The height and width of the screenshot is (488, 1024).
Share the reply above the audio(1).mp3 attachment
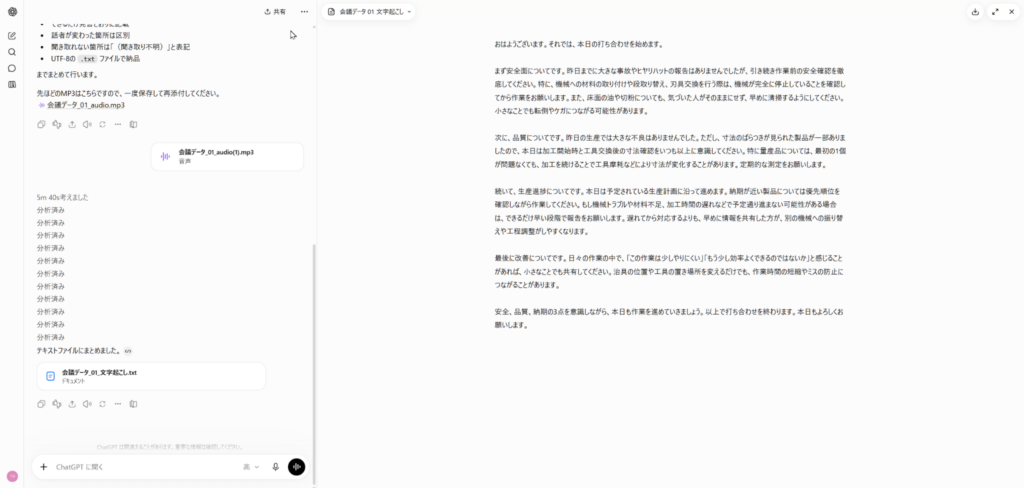click(x=72, y=124)
